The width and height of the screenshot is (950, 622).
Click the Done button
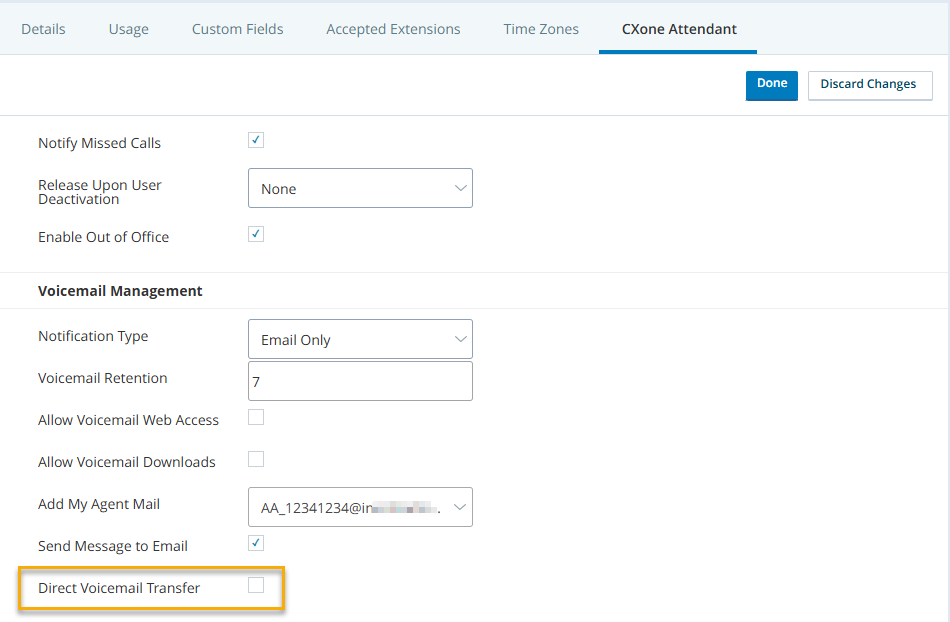[771, 84]
